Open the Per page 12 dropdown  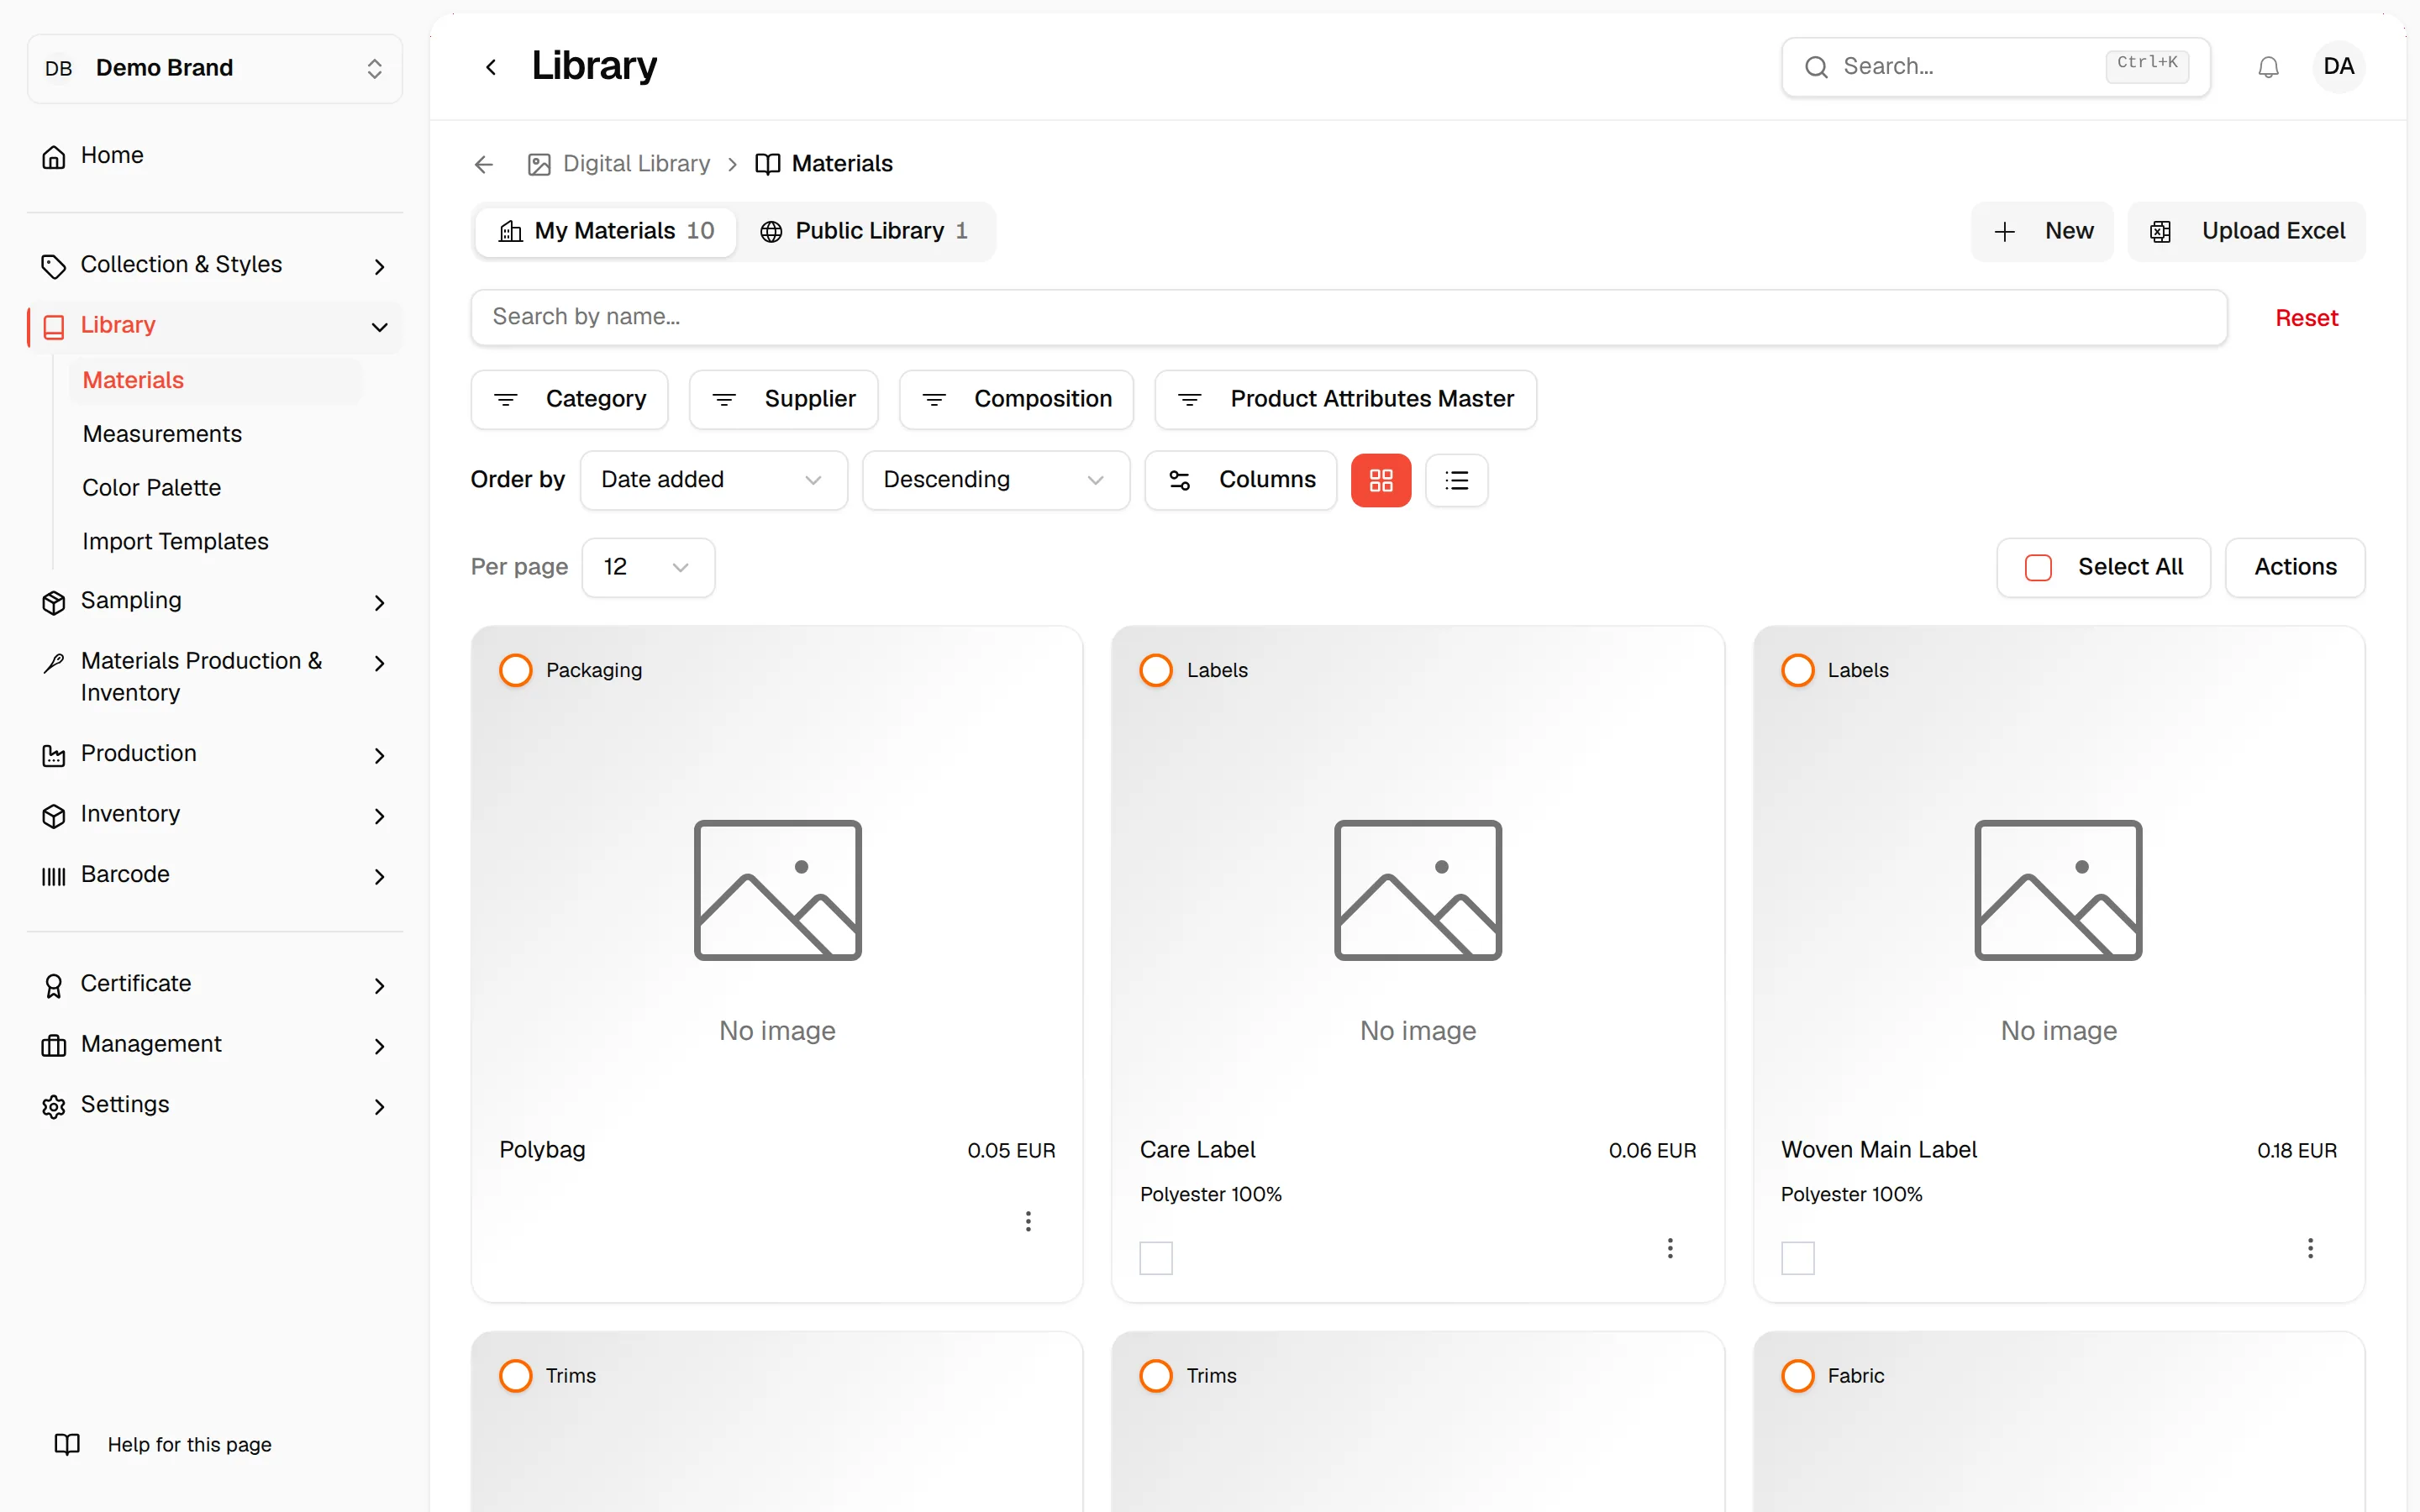tap(648, 567)
